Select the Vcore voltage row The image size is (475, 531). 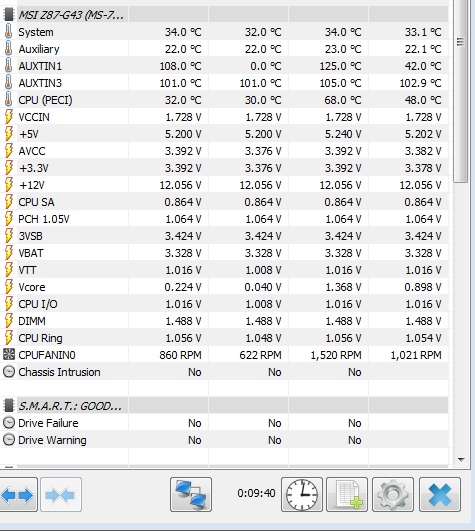point(224,287)
